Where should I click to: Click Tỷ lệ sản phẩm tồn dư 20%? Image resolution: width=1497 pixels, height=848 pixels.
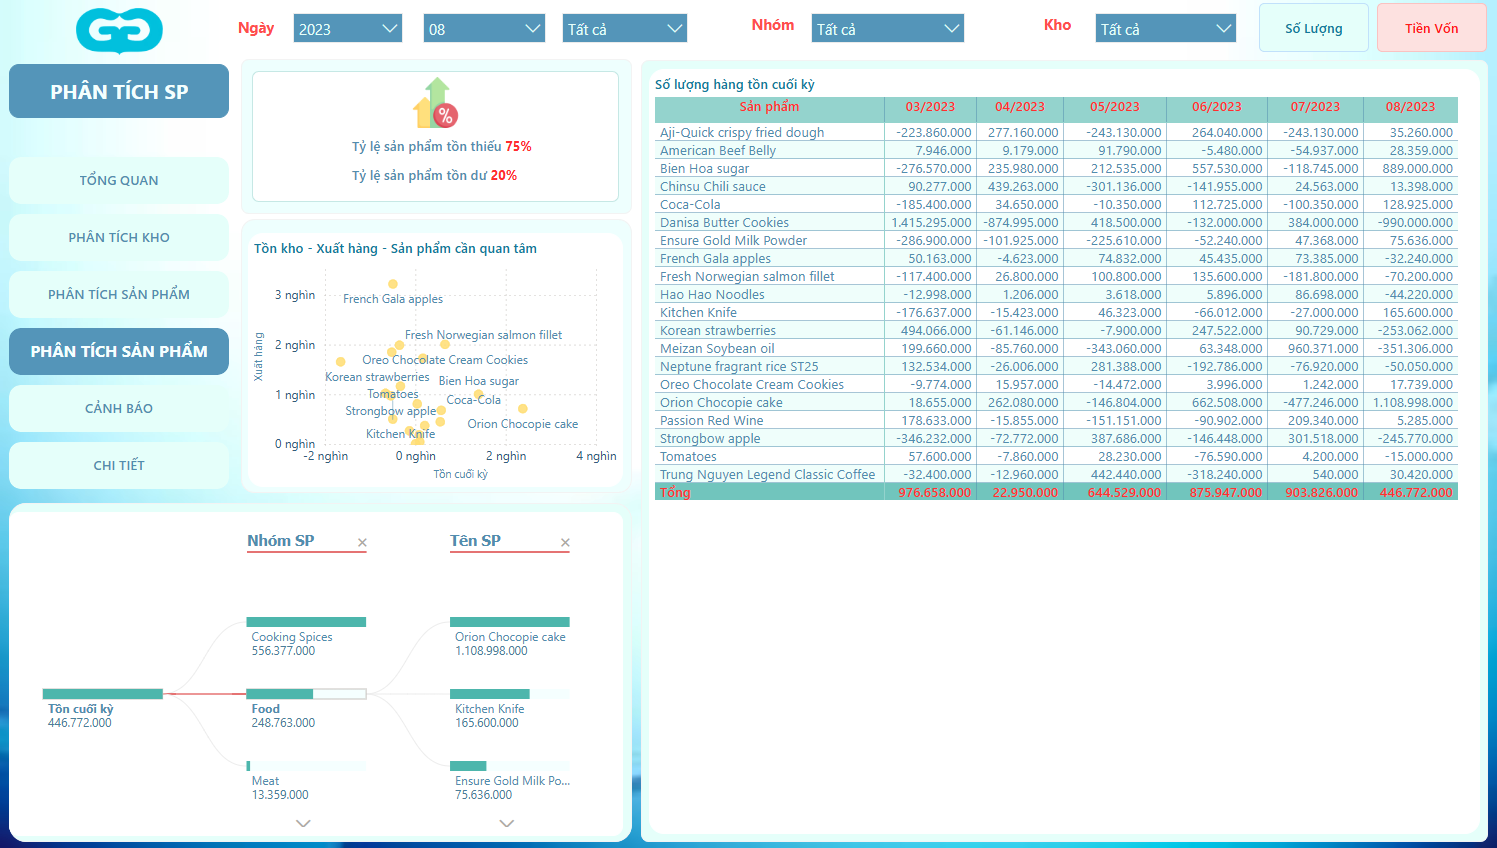point(434,175)
